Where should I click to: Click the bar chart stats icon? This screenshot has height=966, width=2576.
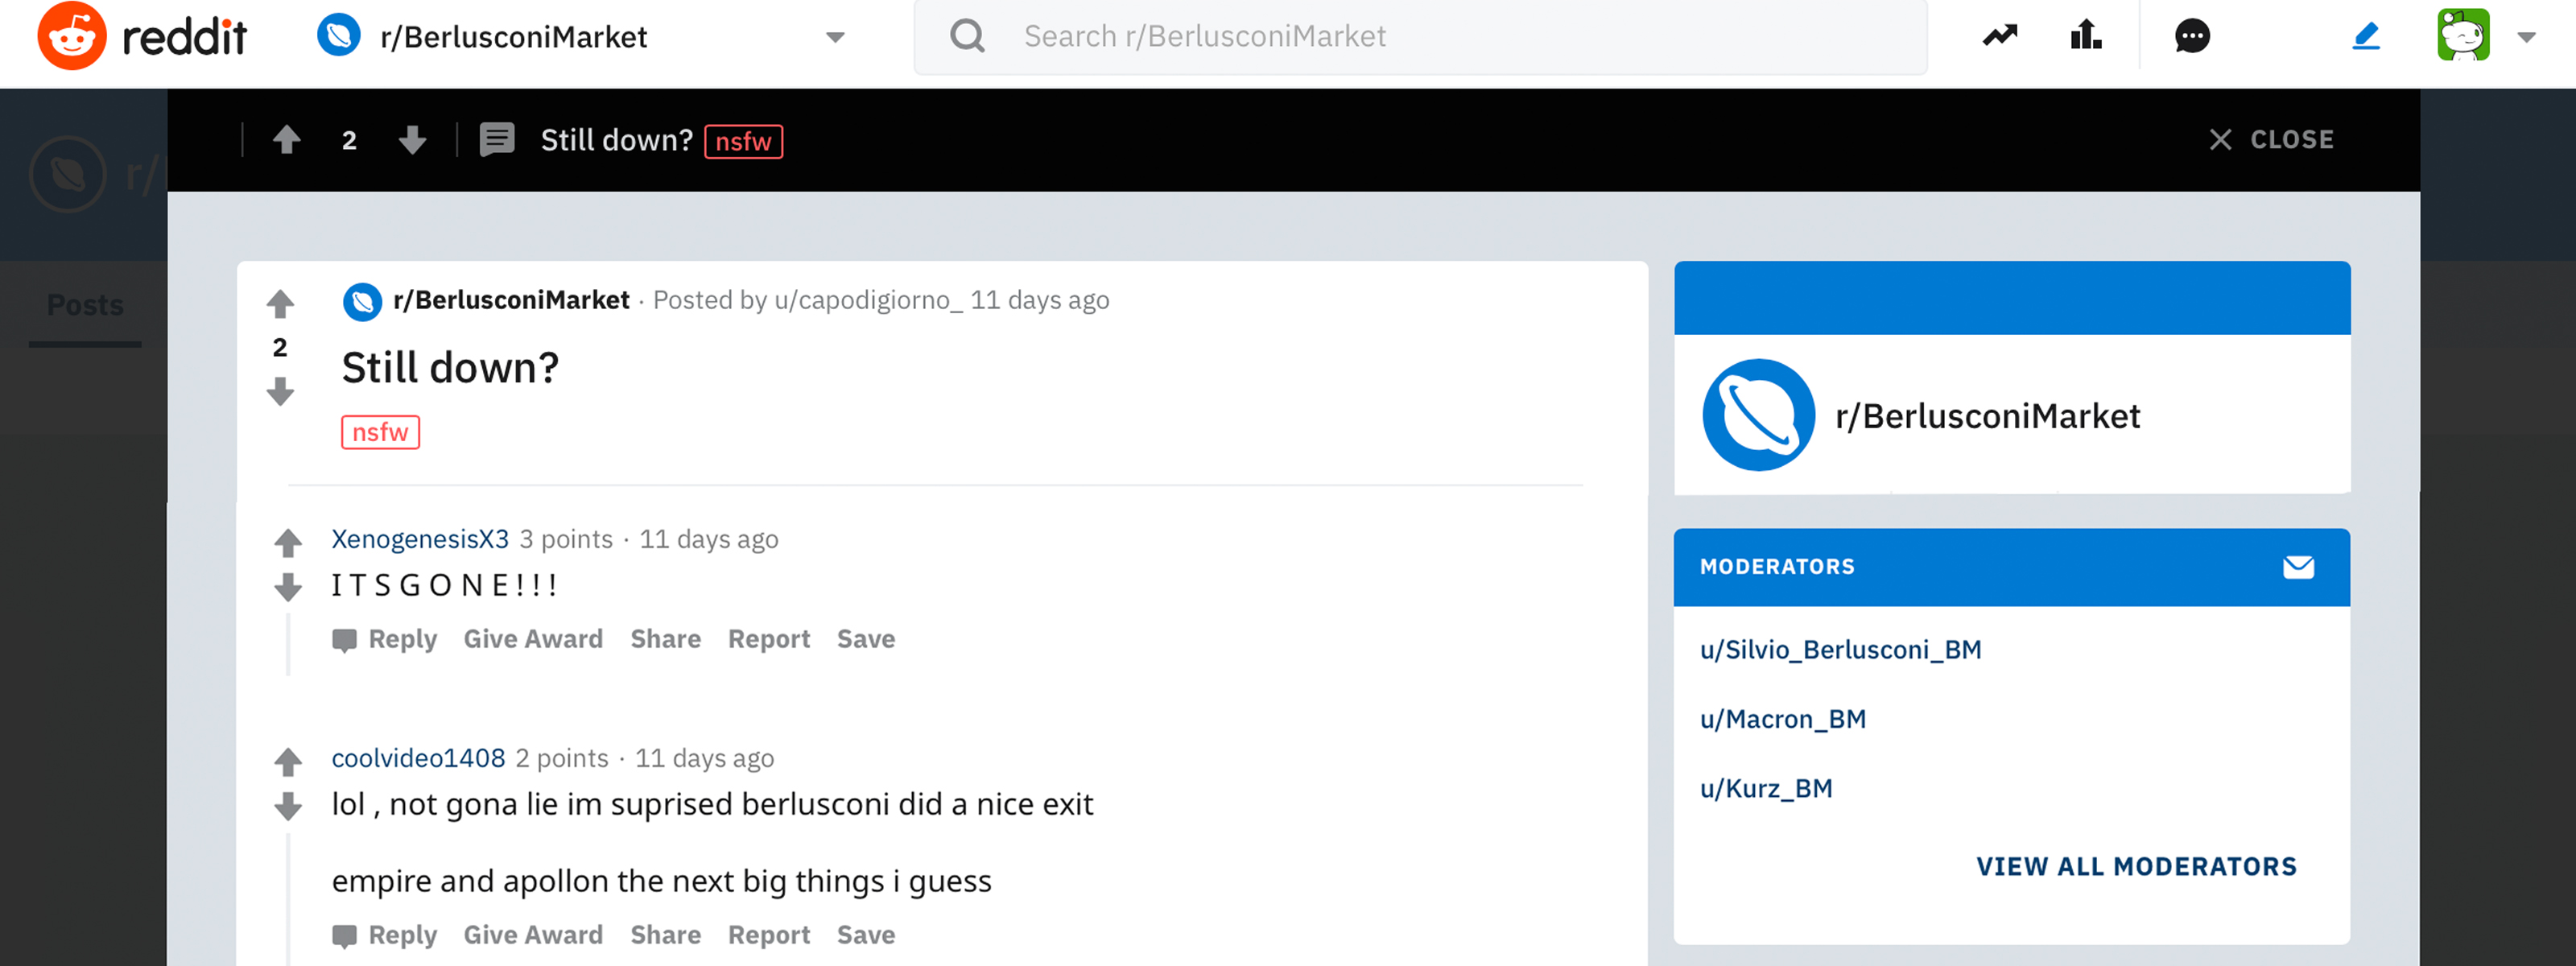point(2090,36)
